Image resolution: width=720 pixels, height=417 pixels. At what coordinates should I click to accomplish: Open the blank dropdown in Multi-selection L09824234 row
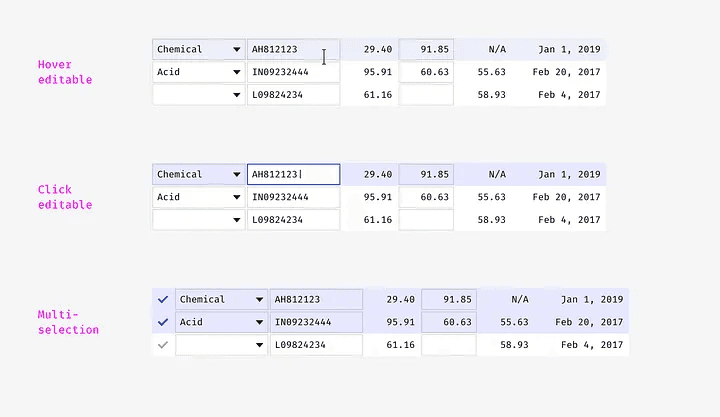pyautogui.click(x=221, y=345)
